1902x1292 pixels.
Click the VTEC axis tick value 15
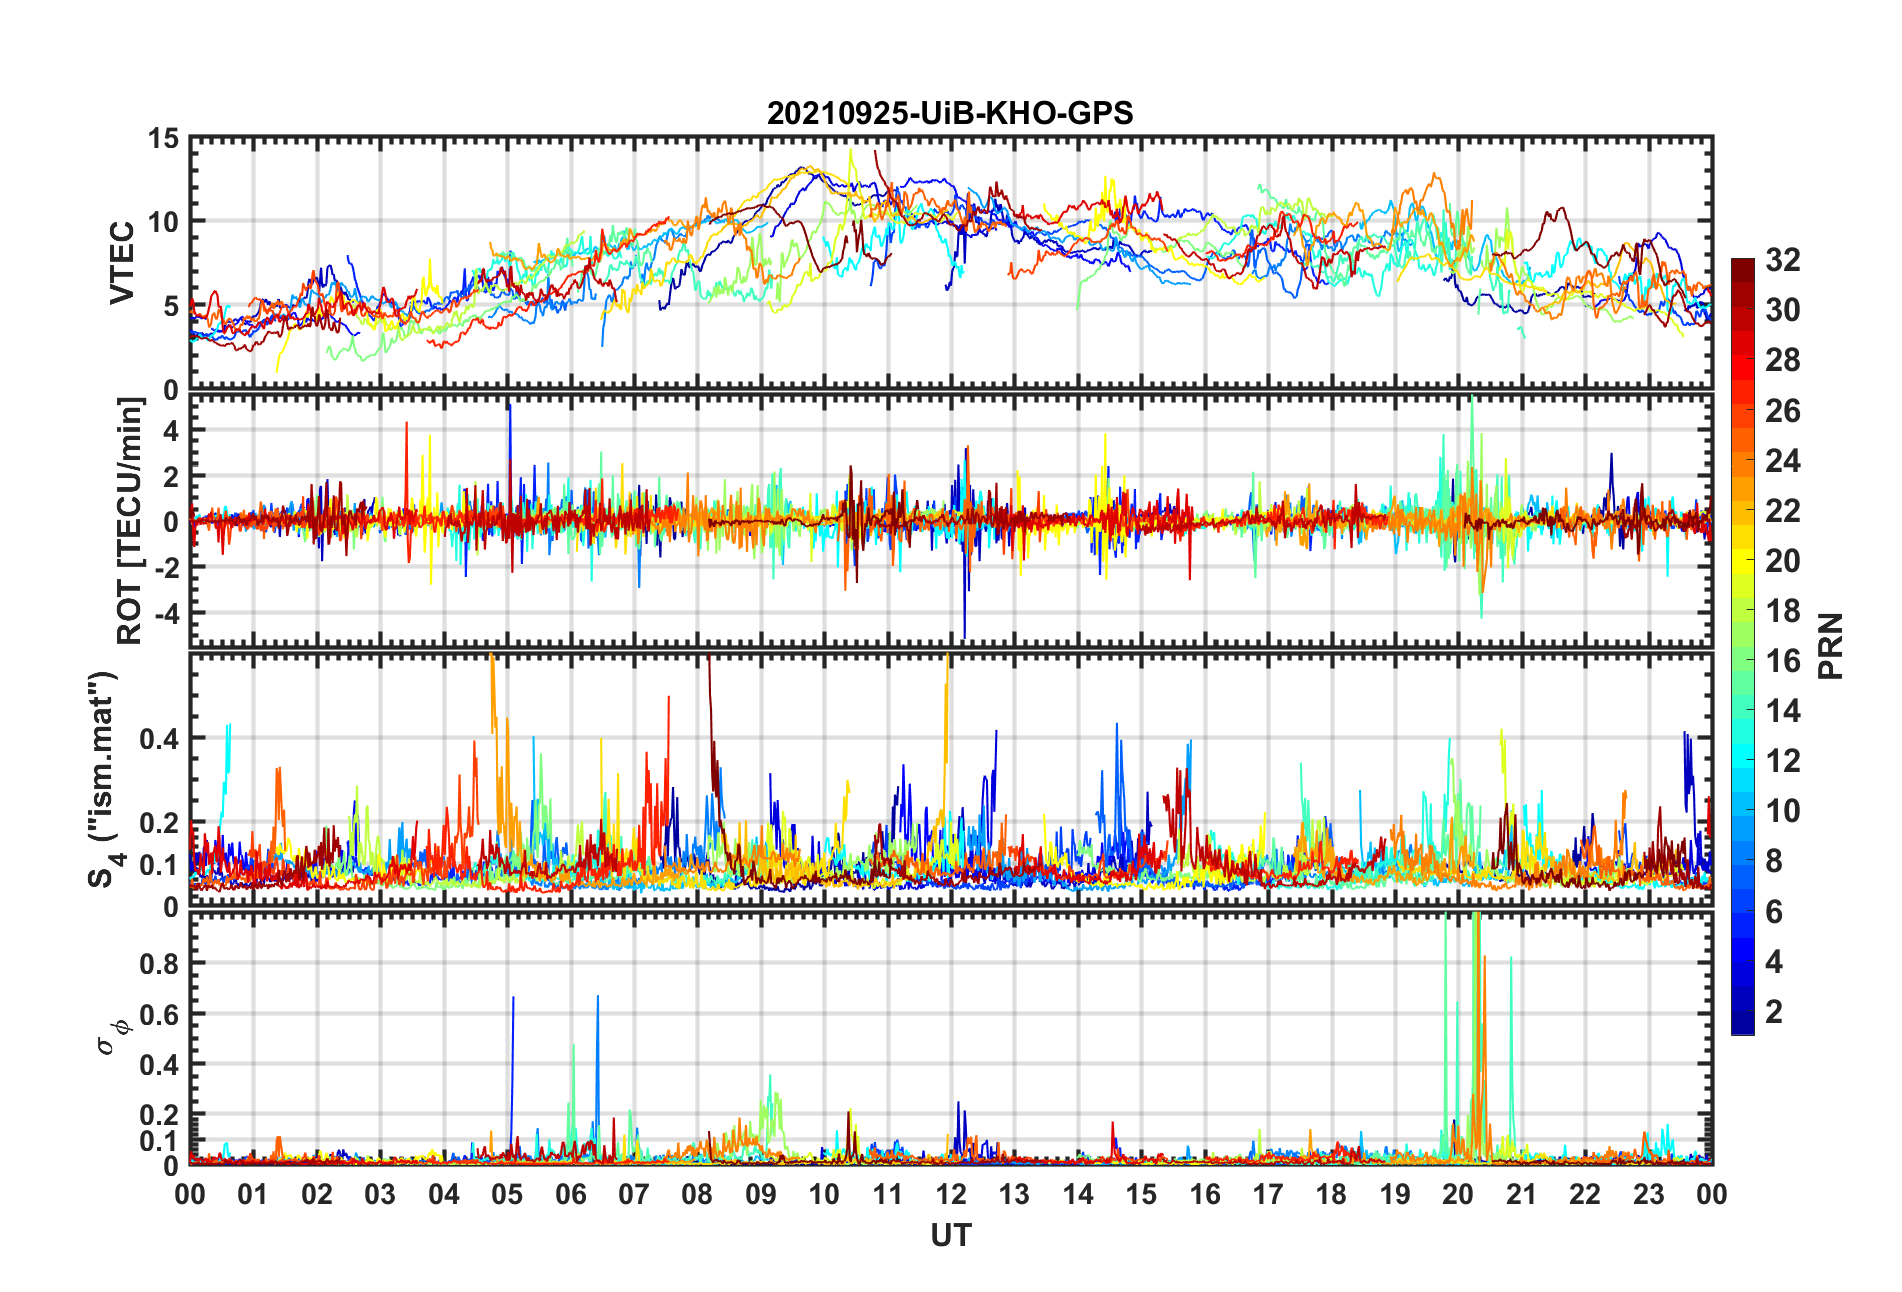tap(163, 139)
